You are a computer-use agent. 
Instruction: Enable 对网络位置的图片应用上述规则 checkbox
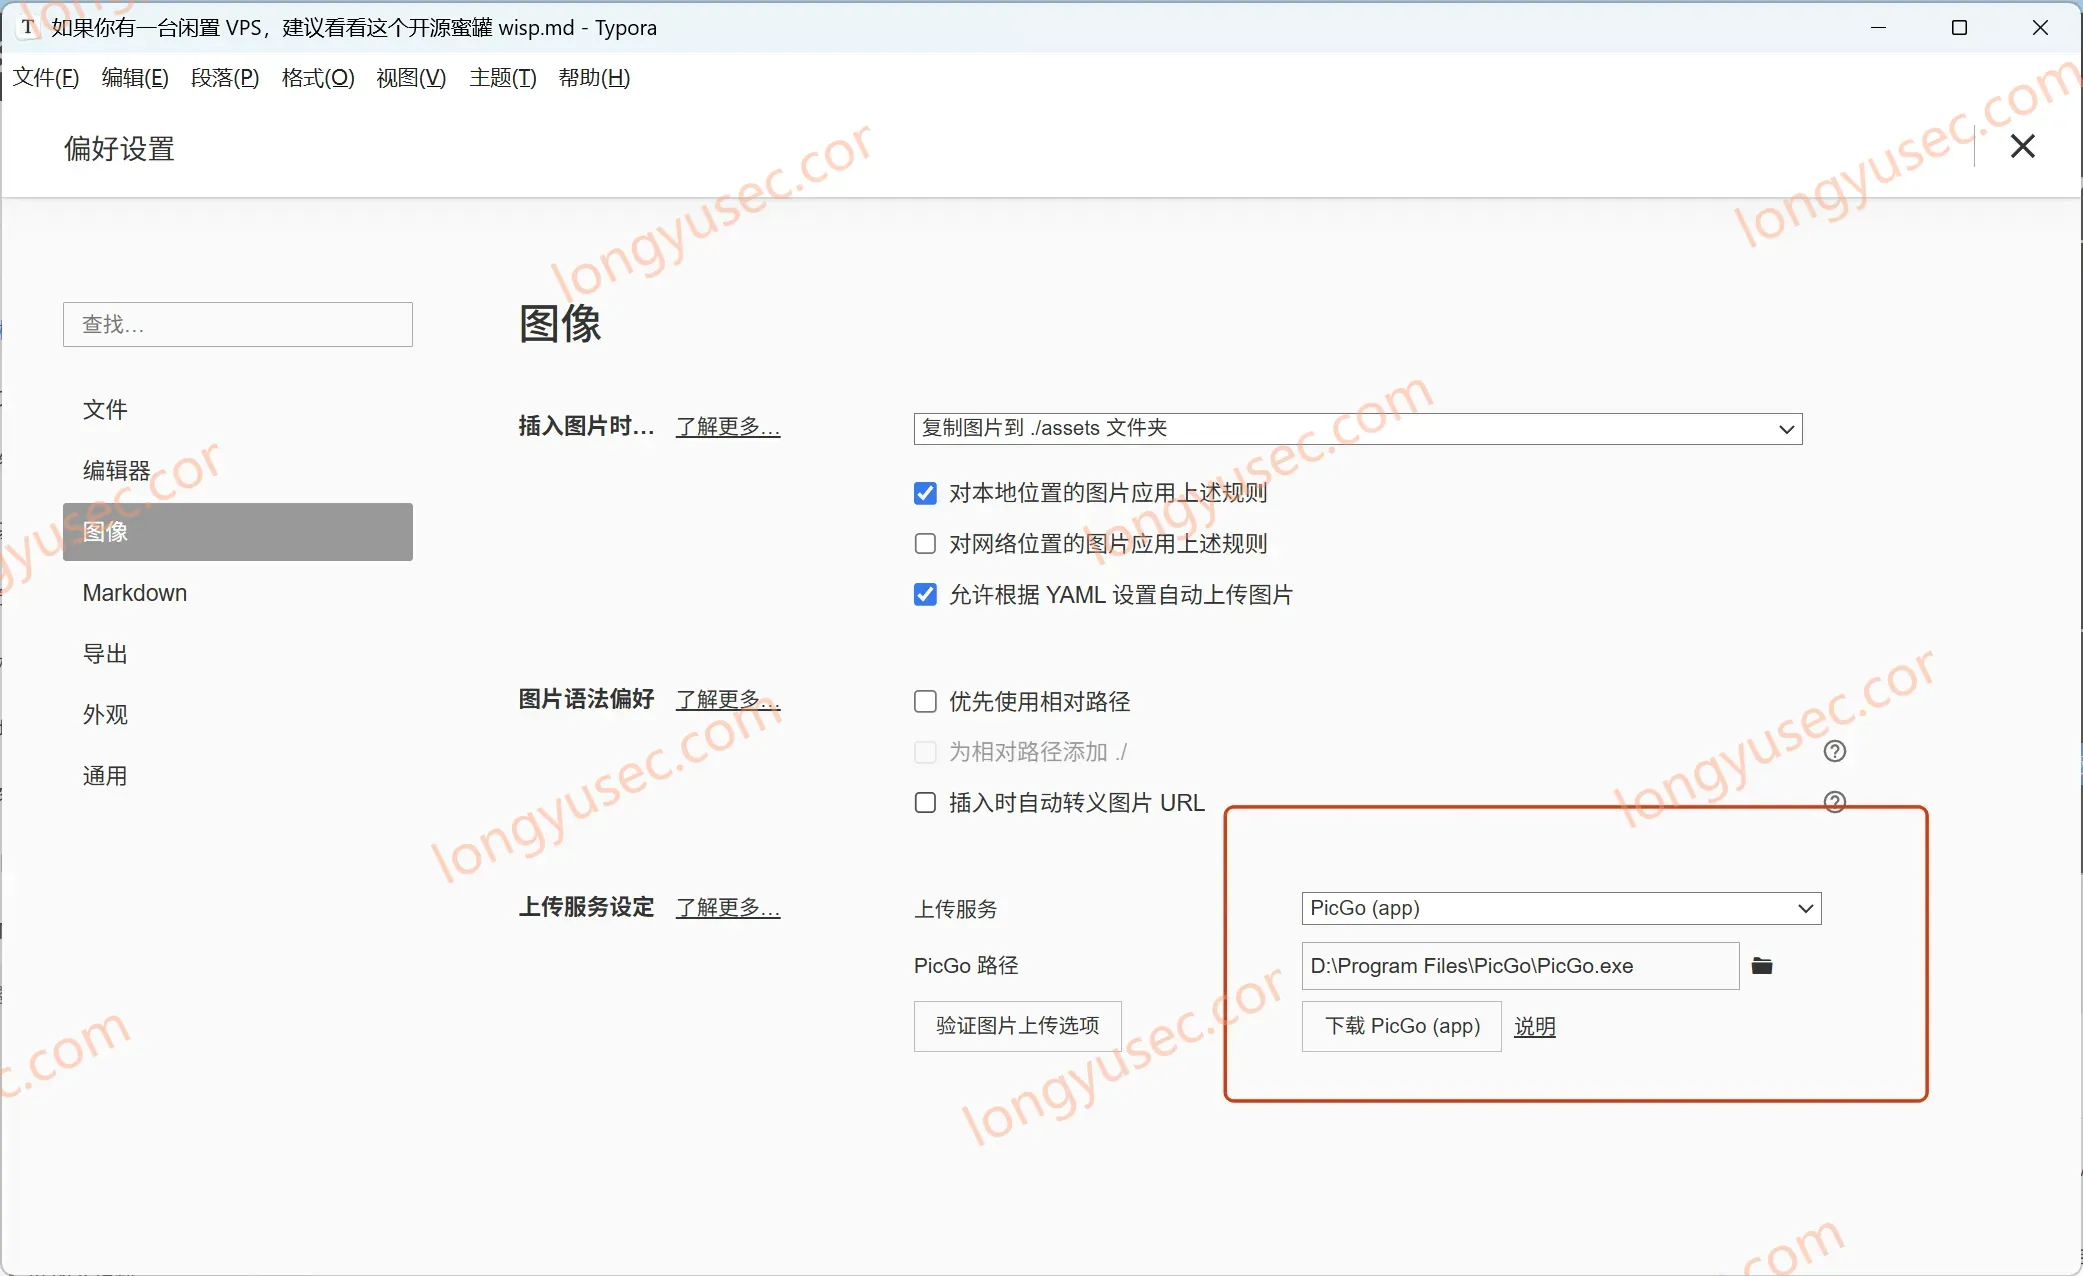(925, 544)
